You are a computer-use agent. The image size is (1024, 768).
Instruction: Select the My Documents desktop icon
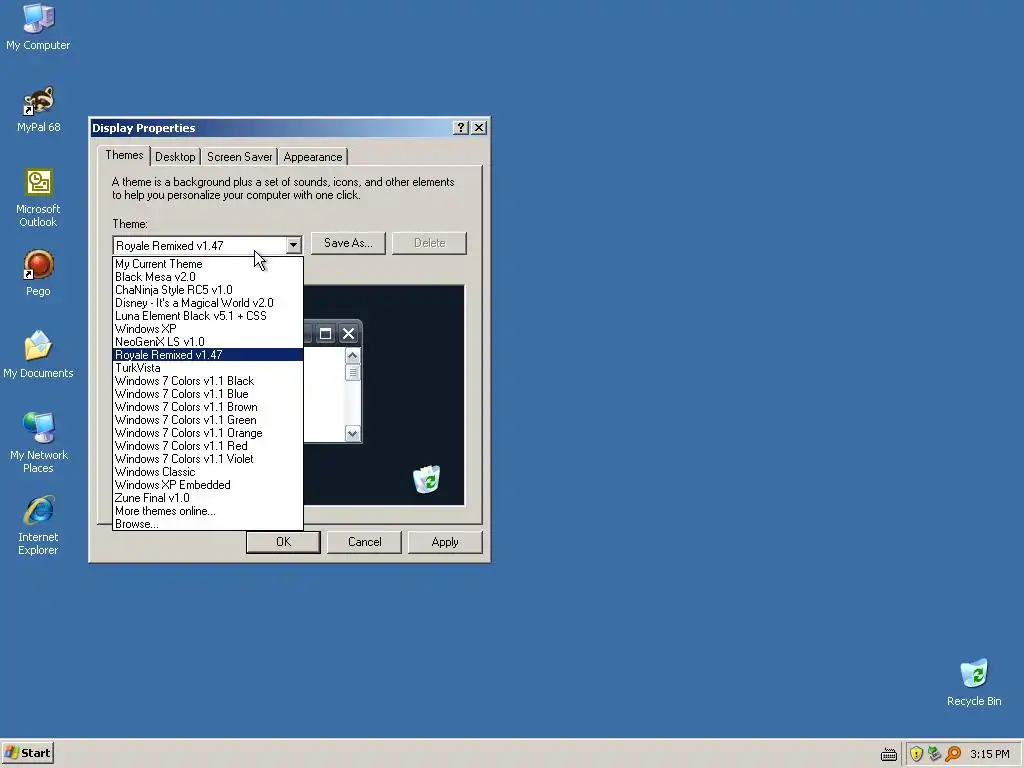(x=38, y=355)
